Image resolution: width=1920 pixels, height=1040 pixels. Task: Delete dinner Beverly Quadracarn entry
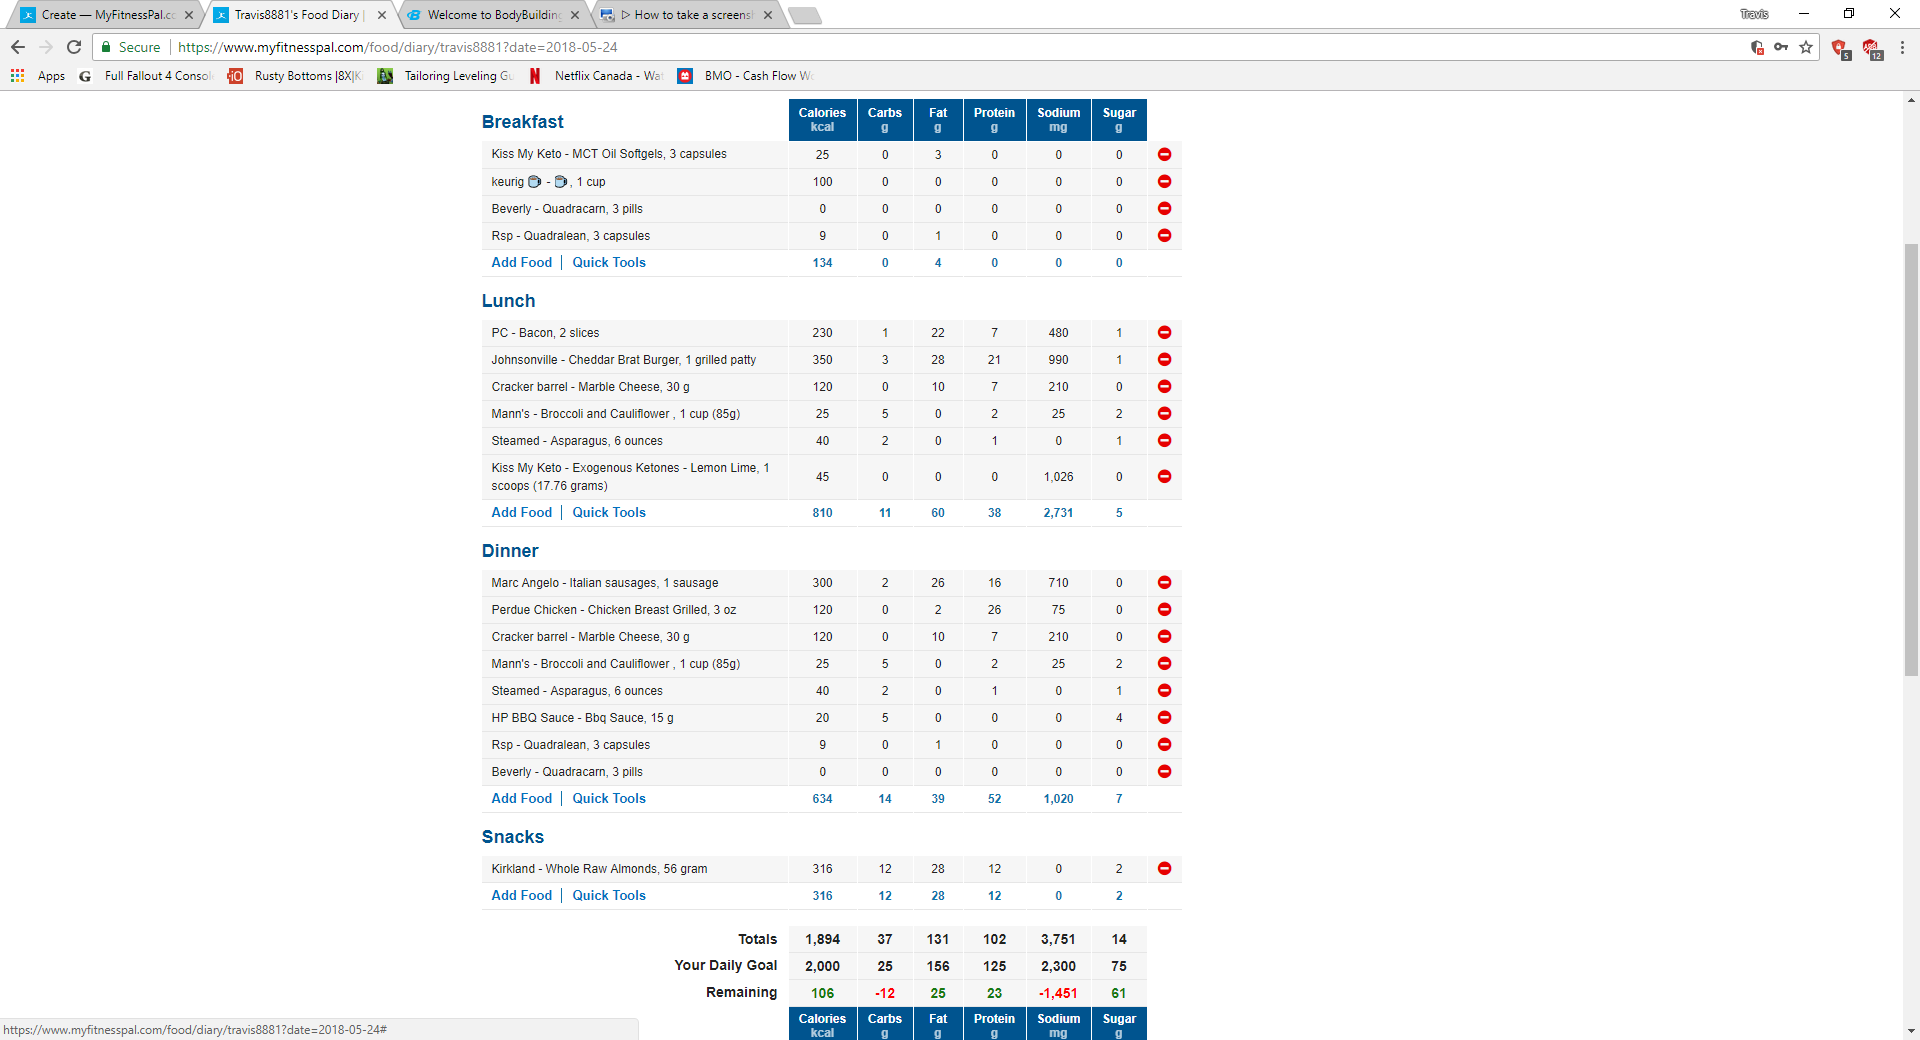click(x=1164, y=771)
